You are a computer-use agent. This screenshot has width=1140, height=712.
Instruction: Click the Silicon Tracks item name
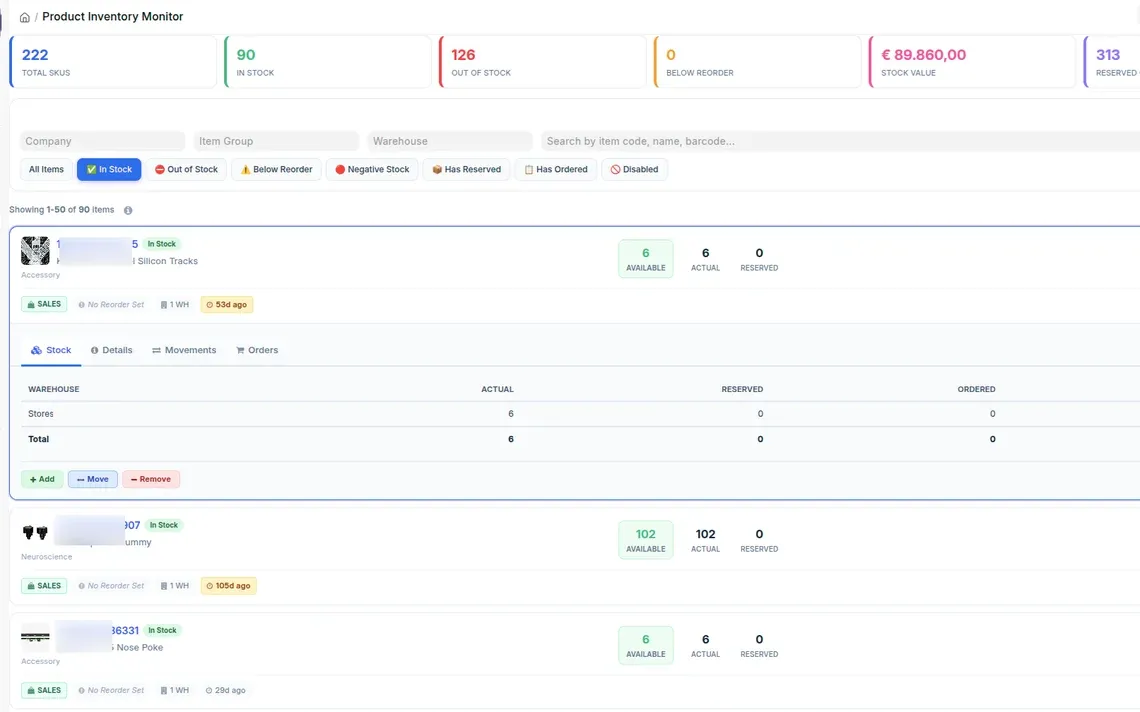[x=167, y=261]
